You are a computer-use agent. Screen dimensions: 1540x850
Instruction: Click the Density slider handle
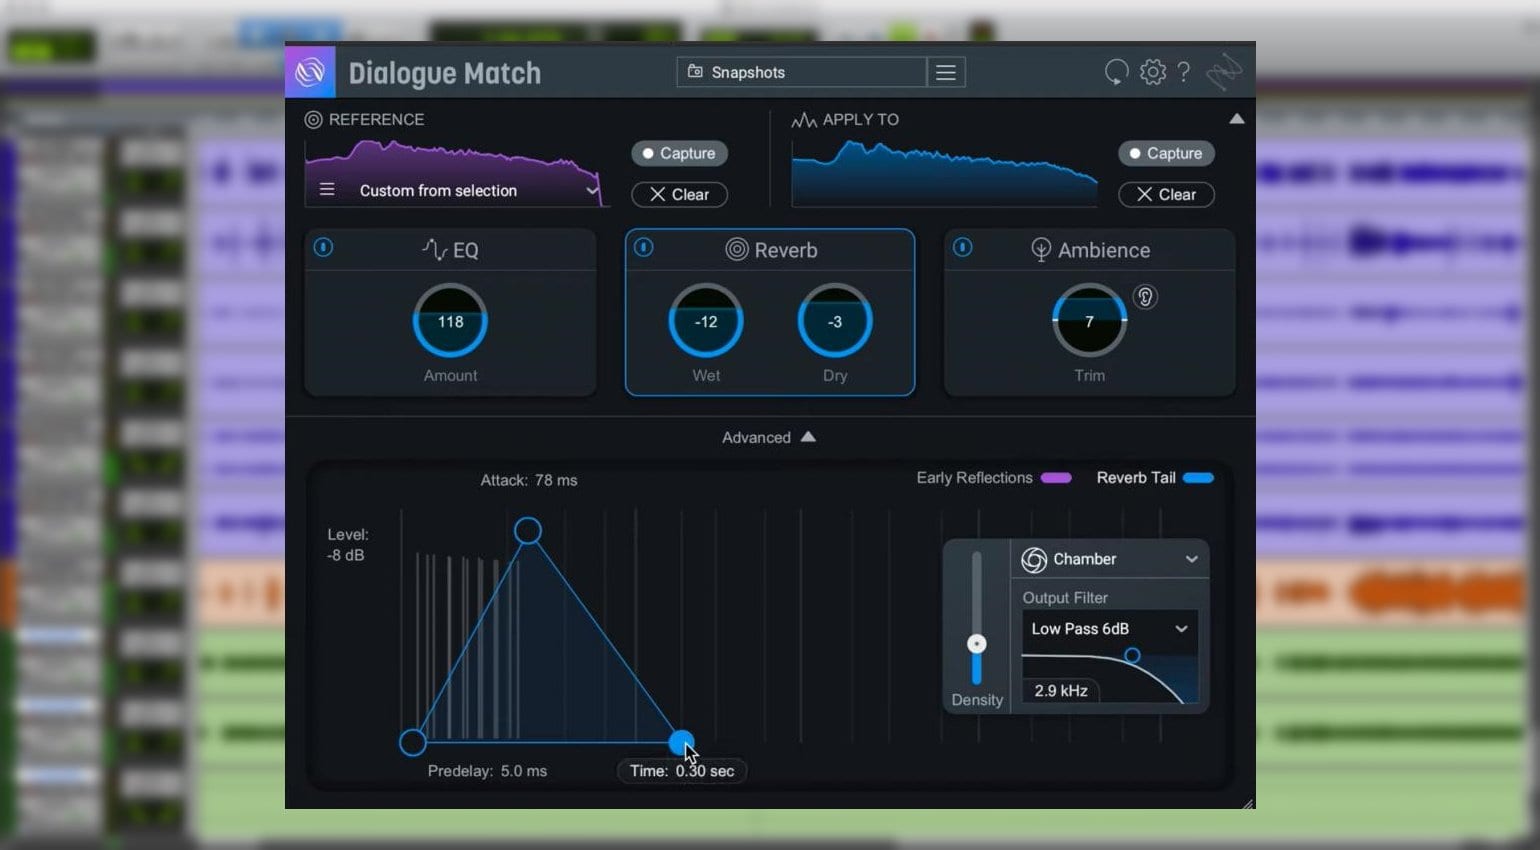pyautogui.click(x=977, y=644)
